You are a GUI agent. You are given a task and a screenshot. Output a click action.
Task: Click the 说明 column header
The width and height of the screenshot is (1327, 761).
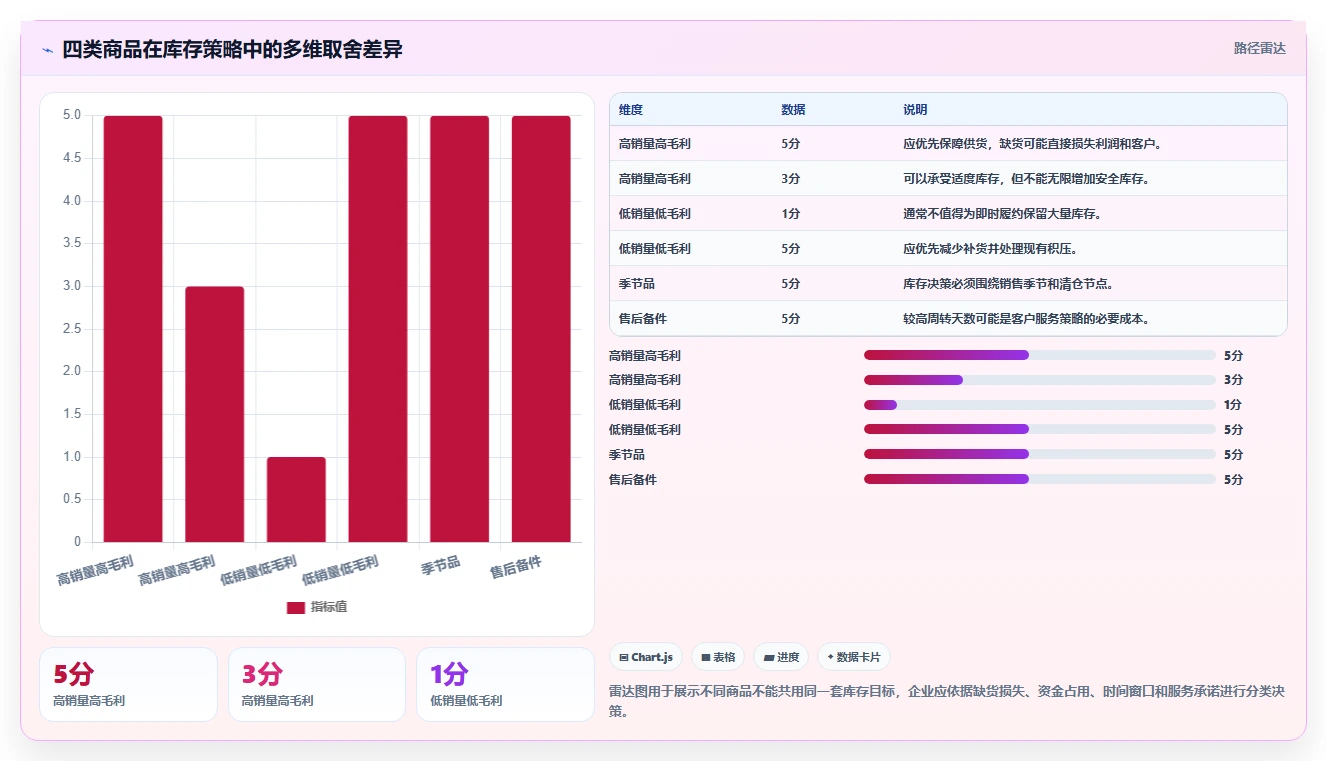pyautogui.click(x=915, y=110)
